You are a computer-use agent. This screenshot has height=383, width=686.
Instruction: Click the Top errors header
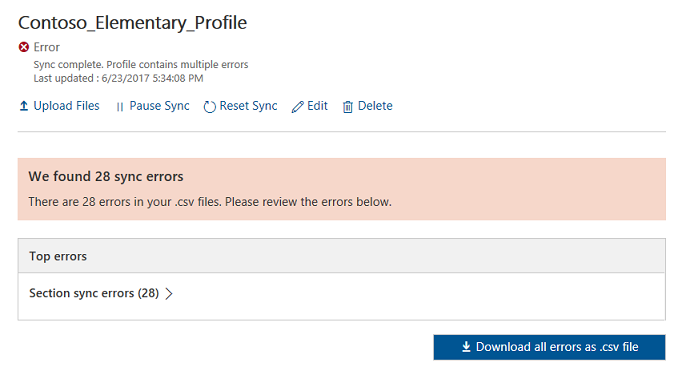tap(342, 256)
